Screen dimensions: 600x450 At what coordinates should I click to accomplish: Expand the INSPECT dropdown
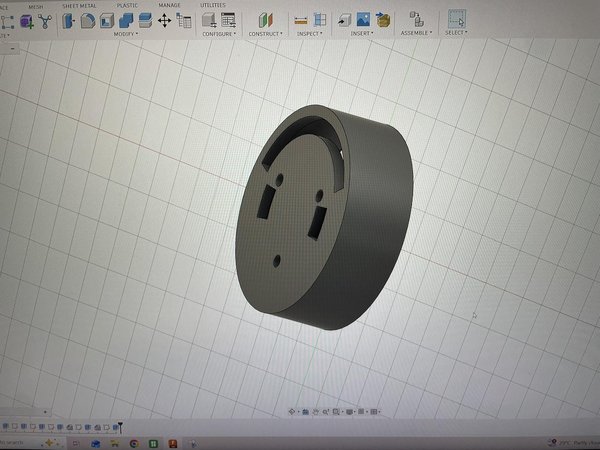(x=309, y=34)
